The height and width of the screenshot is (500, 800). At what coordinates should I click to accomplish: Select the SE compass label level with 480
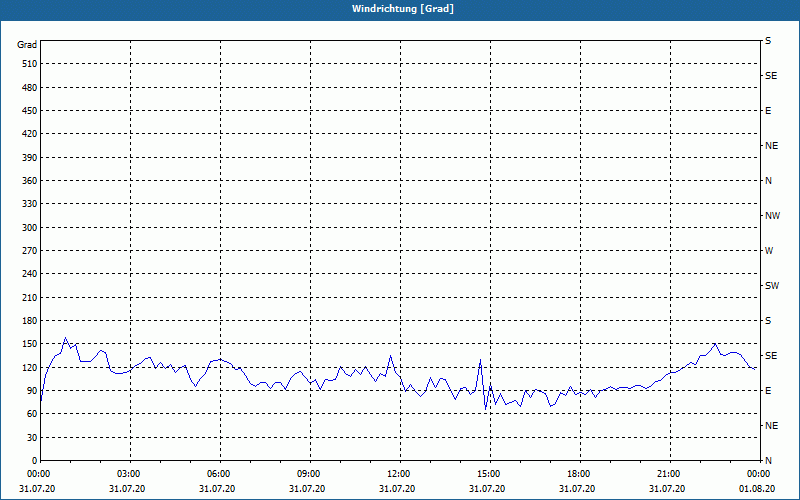pyautogui.click(x=771, y=76)
